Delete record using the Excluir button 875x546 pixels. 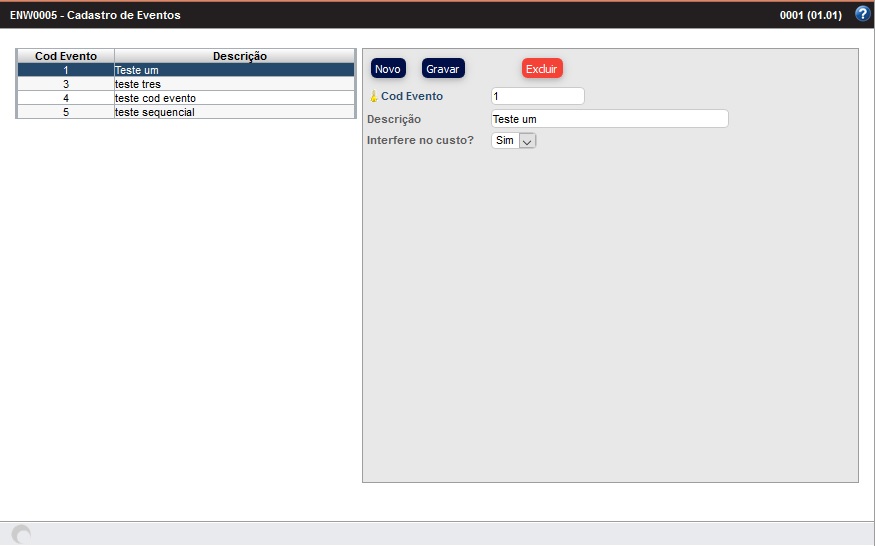(542, 69)
